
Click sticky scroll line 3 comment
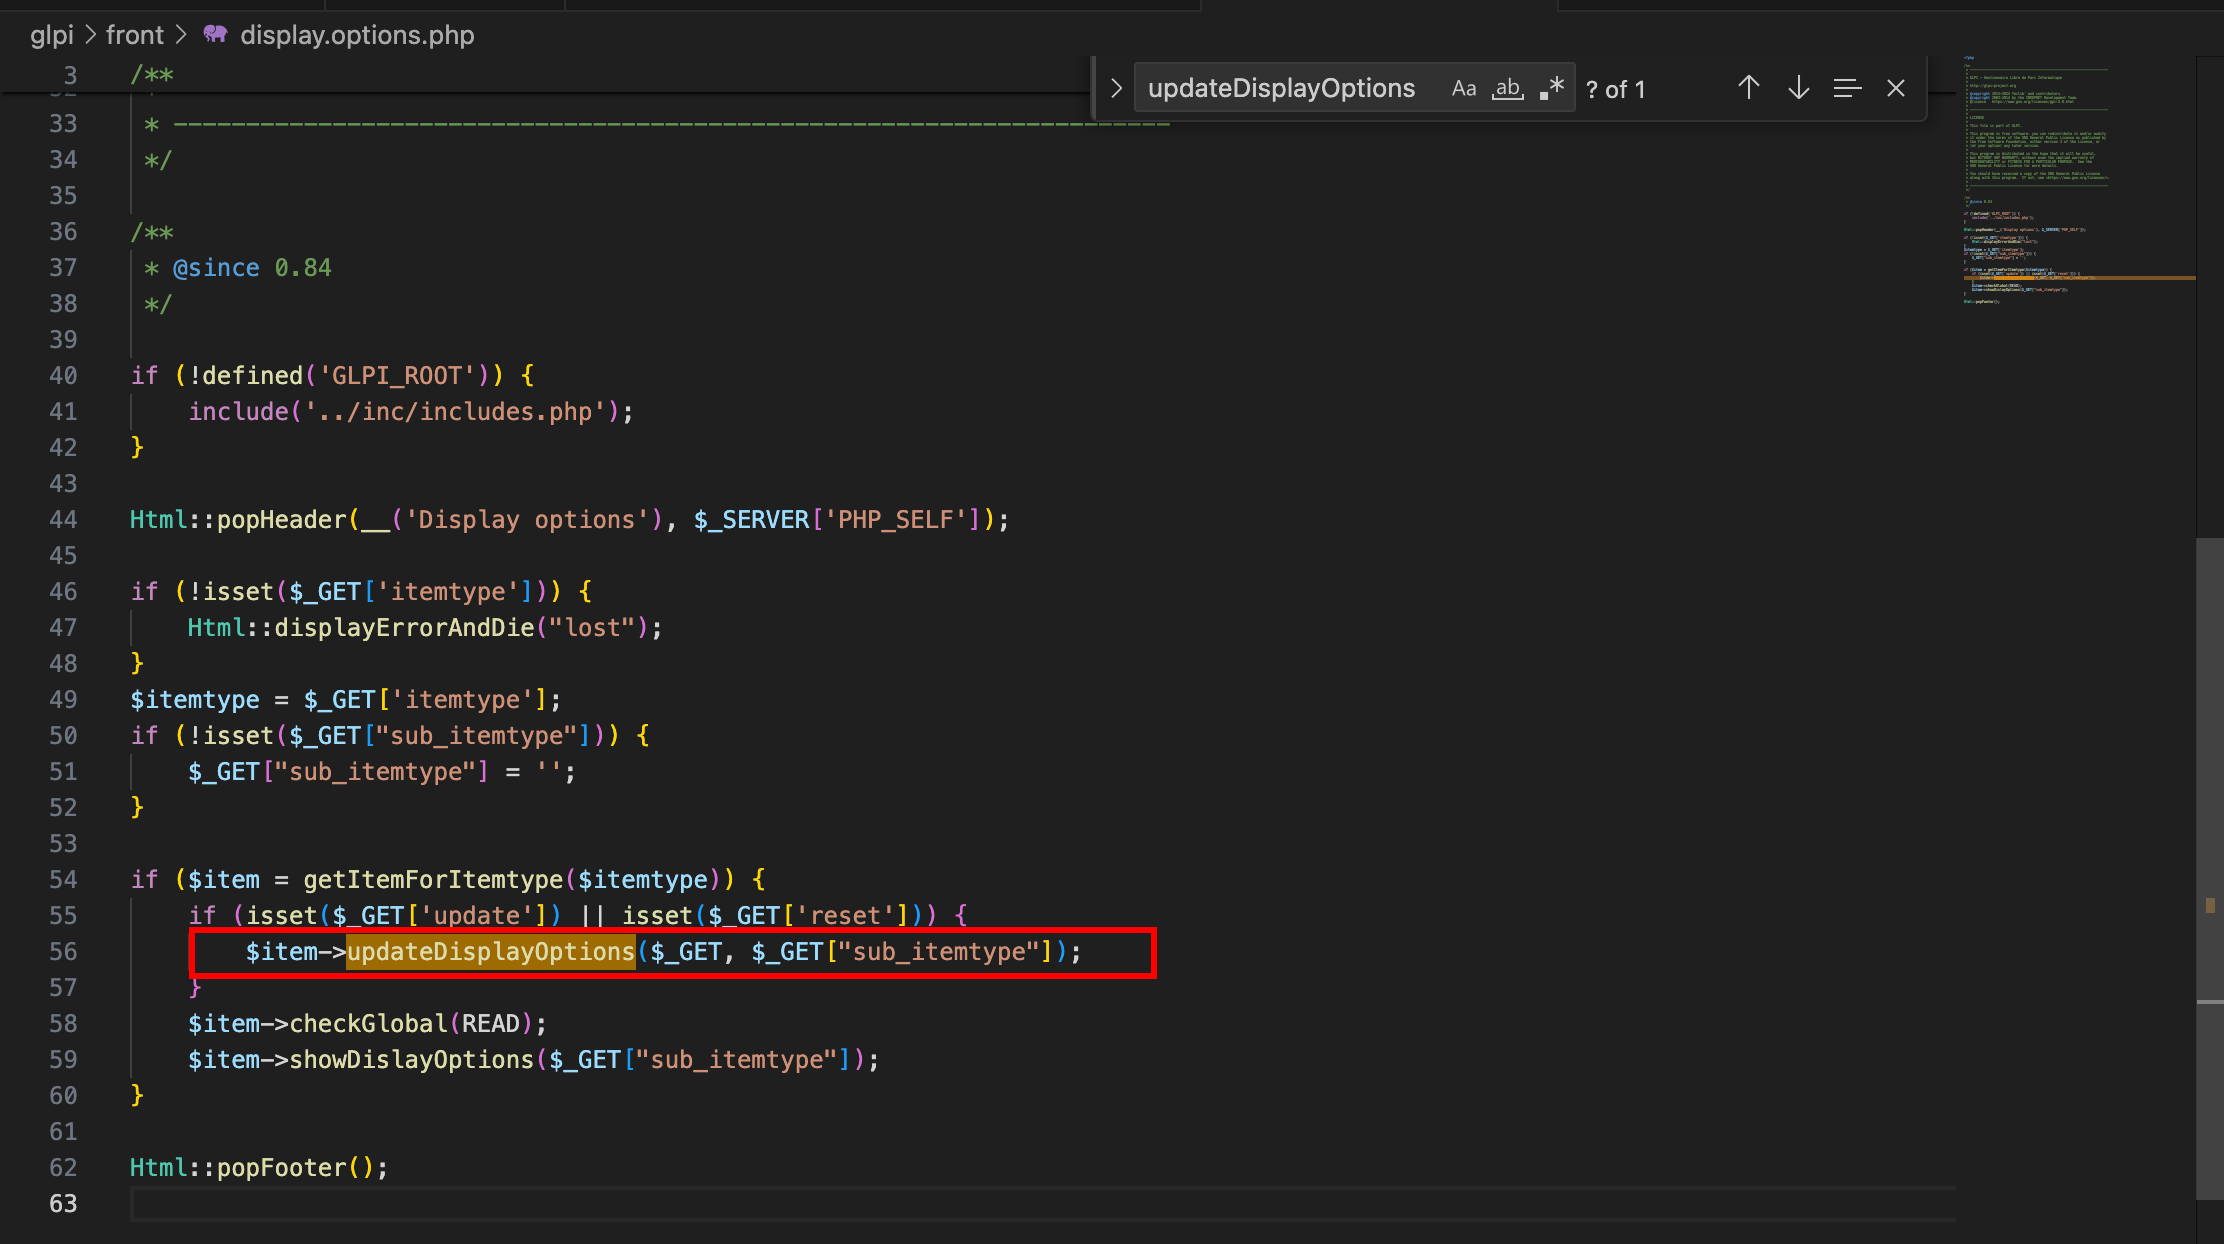[152, 75]
